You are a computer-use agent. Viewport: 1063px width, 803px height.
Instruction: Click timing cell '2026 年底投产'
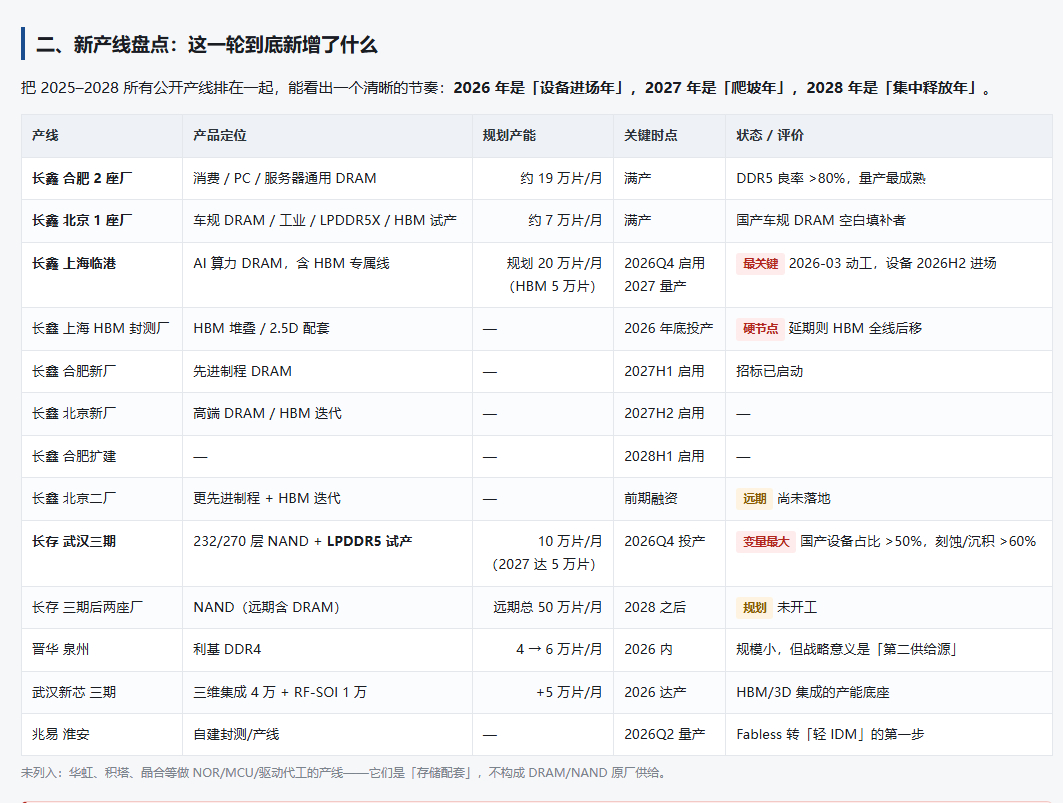668,328
